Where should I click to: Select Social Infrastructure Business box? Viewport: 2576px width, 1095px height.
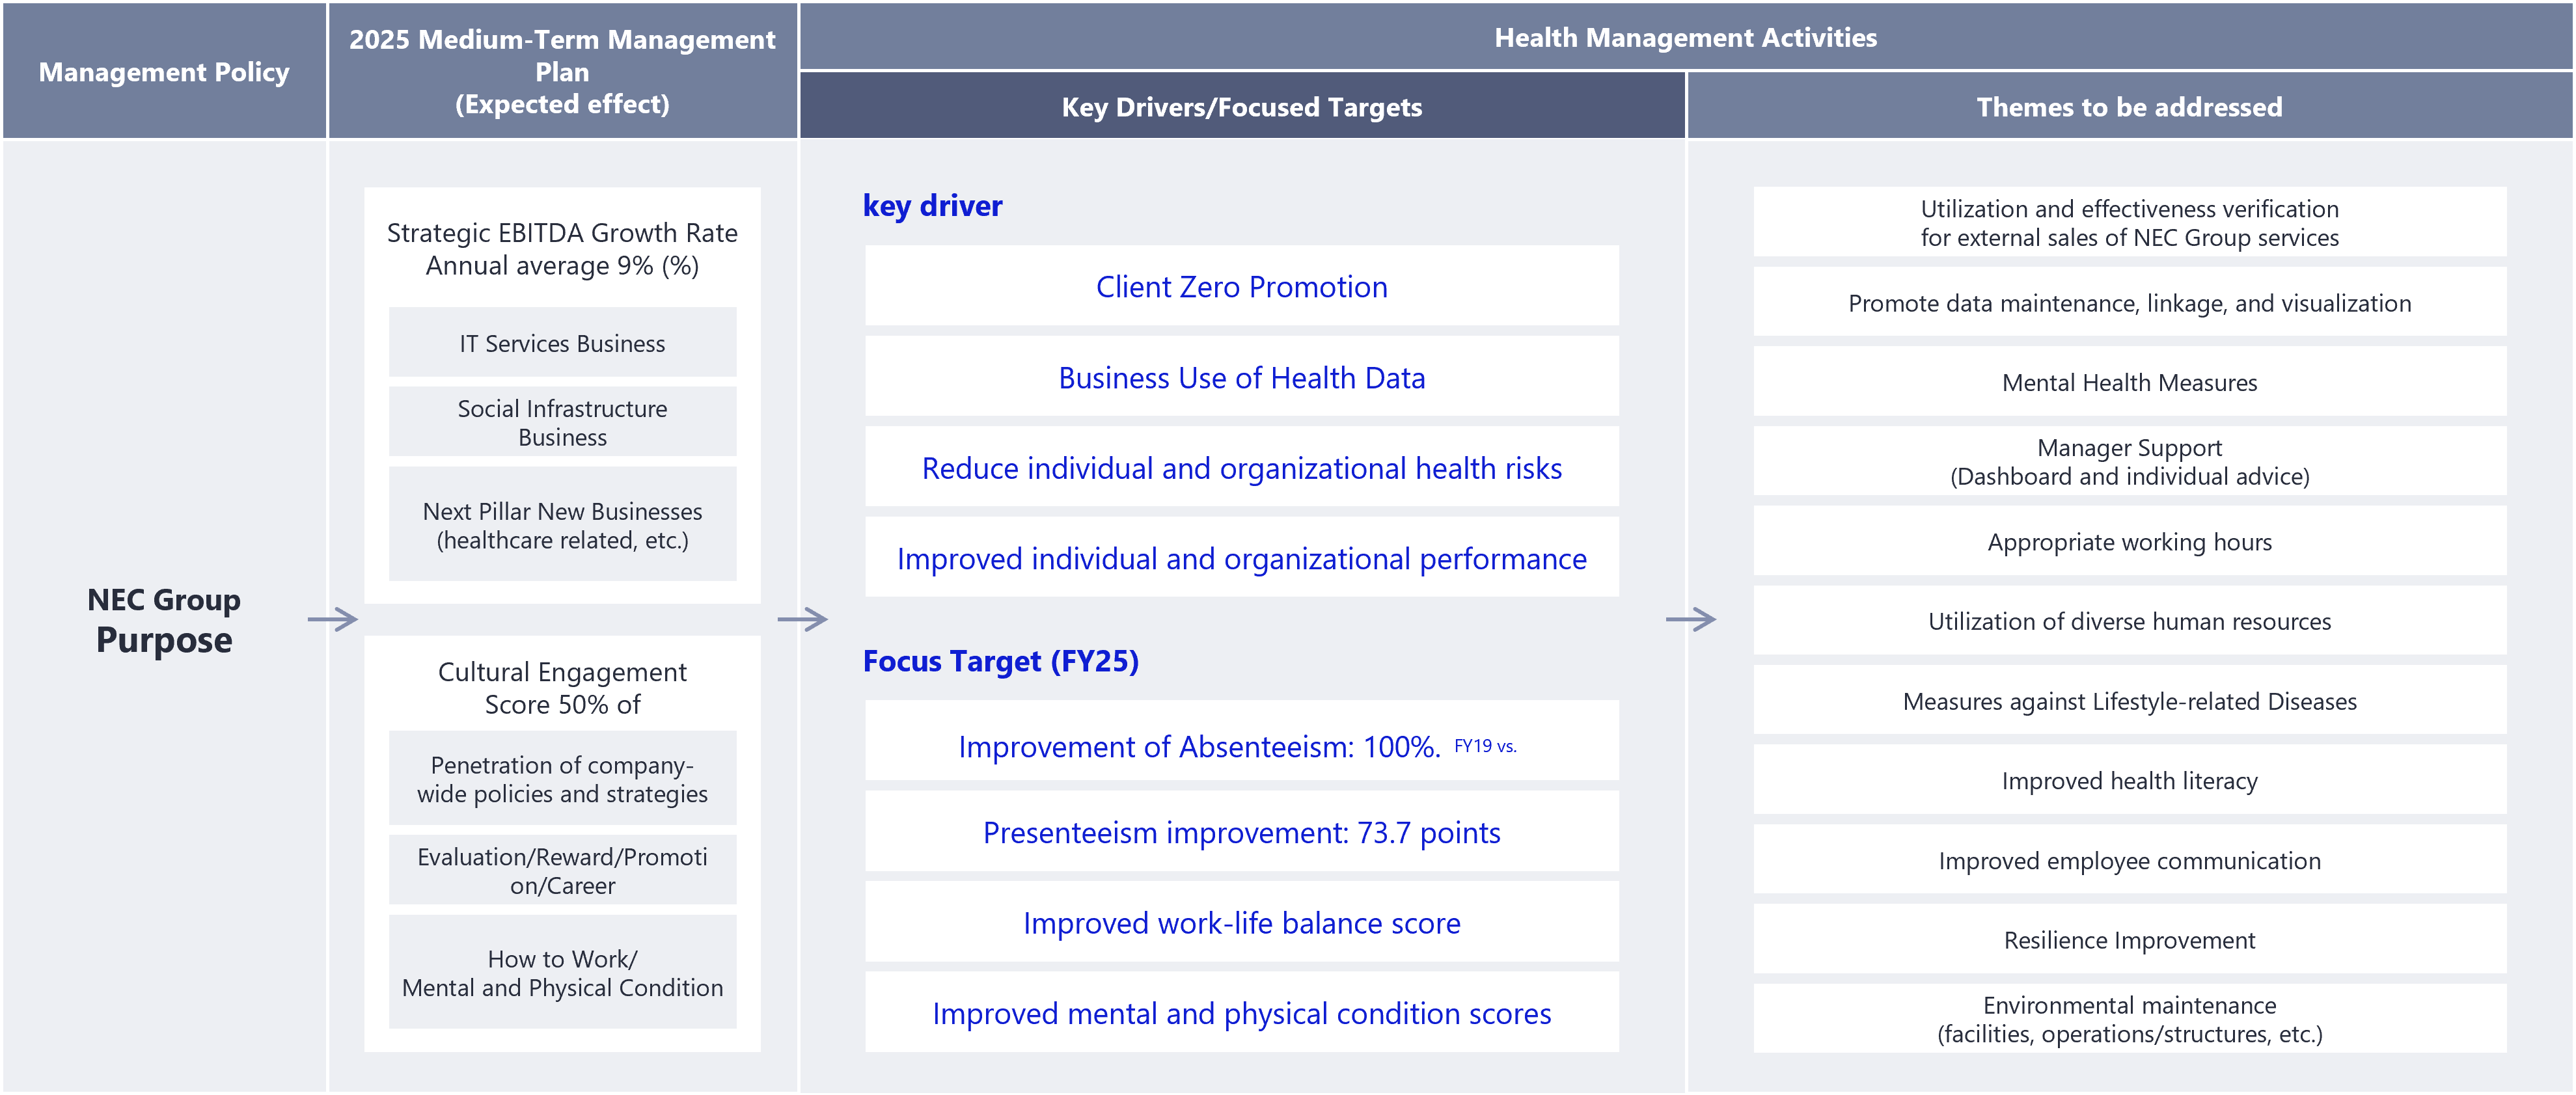pyautogui.click(x=562, y=422)
